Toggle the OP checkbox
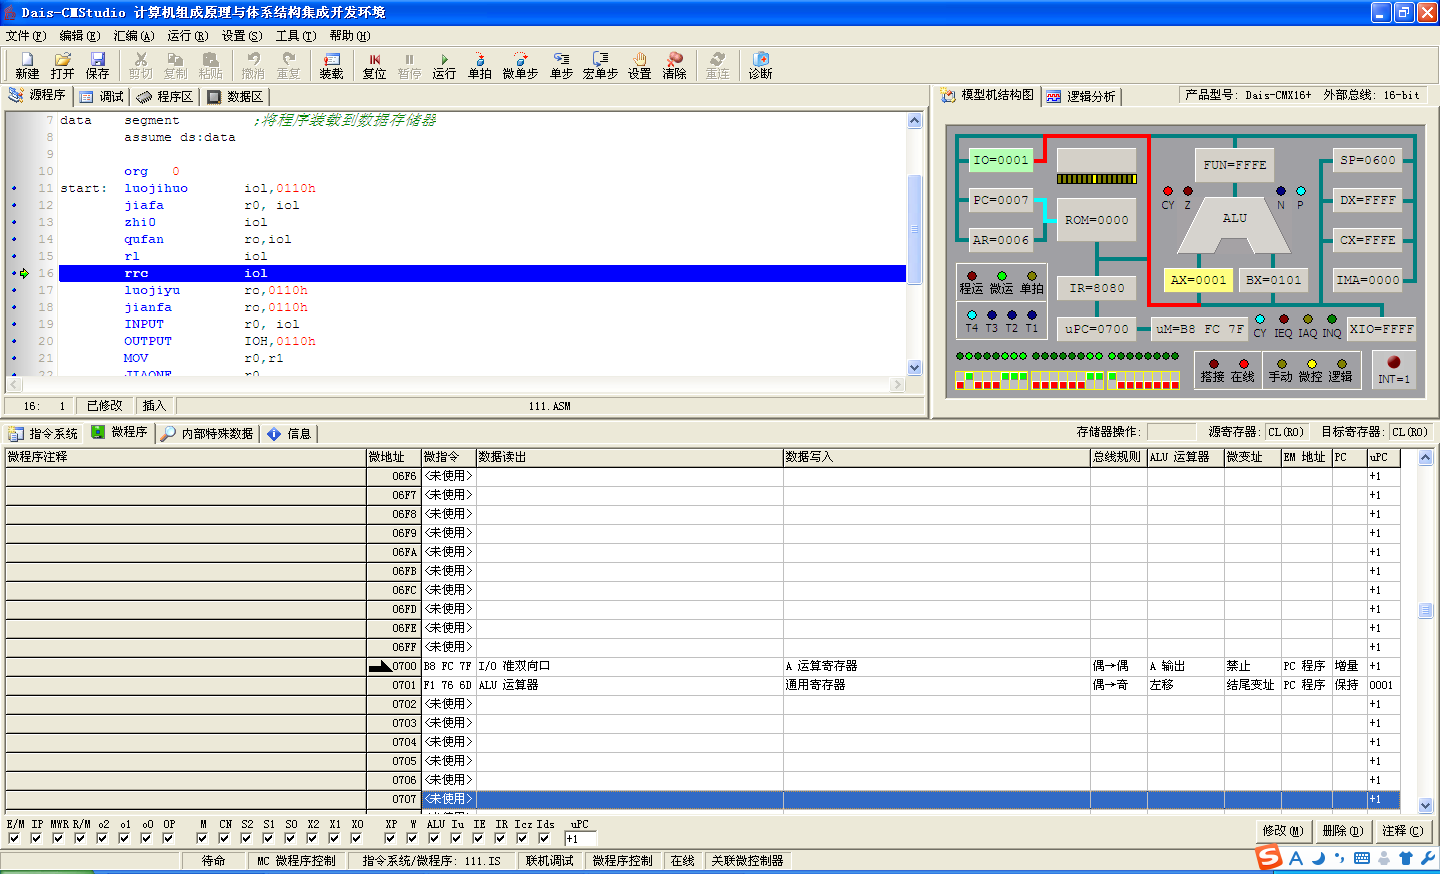 [168, 838]
